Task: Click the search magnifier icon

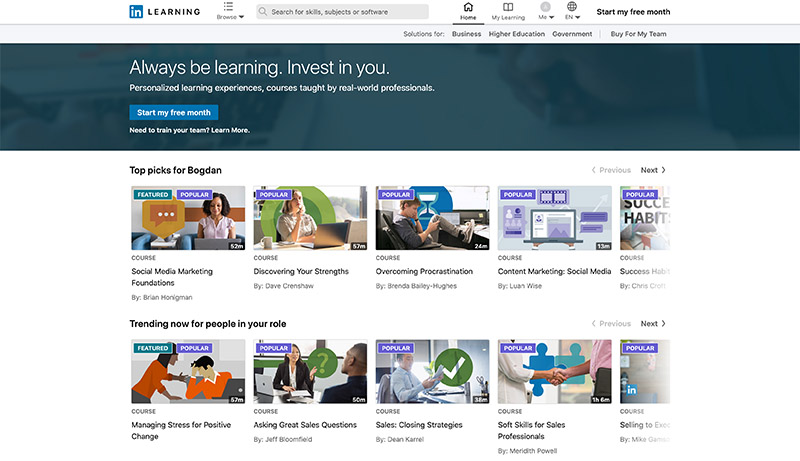Action: pyautogui.click(x=262, y=11)
